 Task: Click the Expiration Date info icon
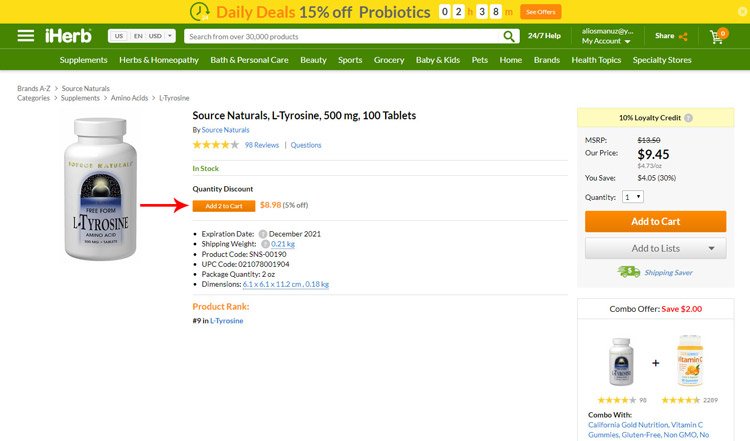coord(263,234)
